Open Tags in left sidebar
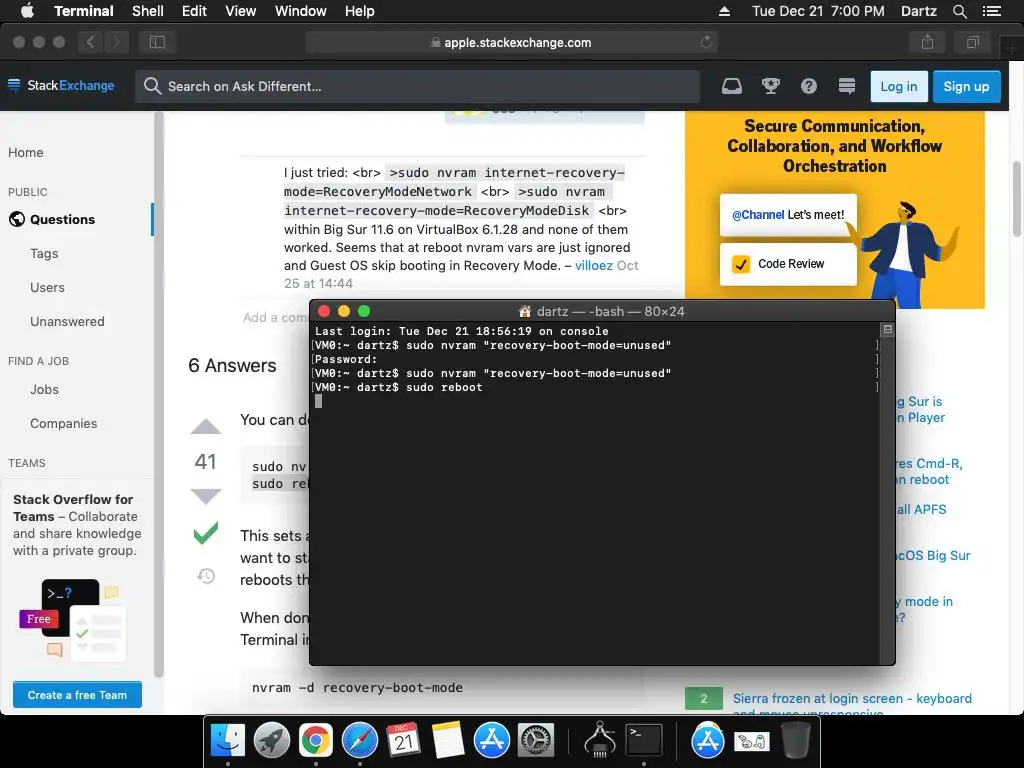Image resolution: width=1024 pixels, height=768 pixels. click(44, 253)
